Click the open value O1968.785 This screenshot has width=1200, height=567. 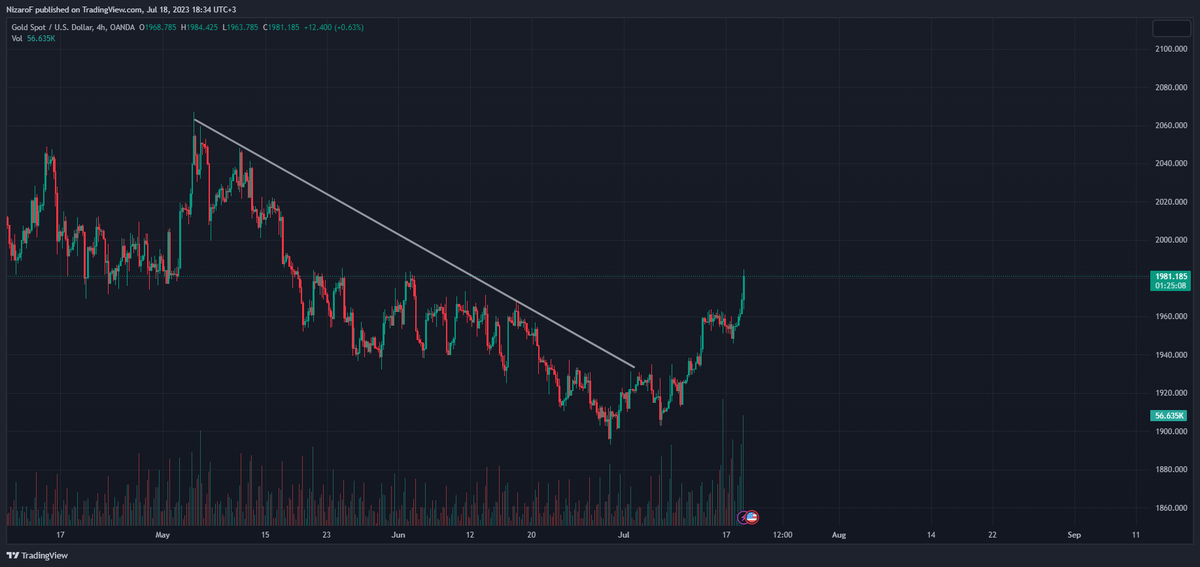point(157,27)
